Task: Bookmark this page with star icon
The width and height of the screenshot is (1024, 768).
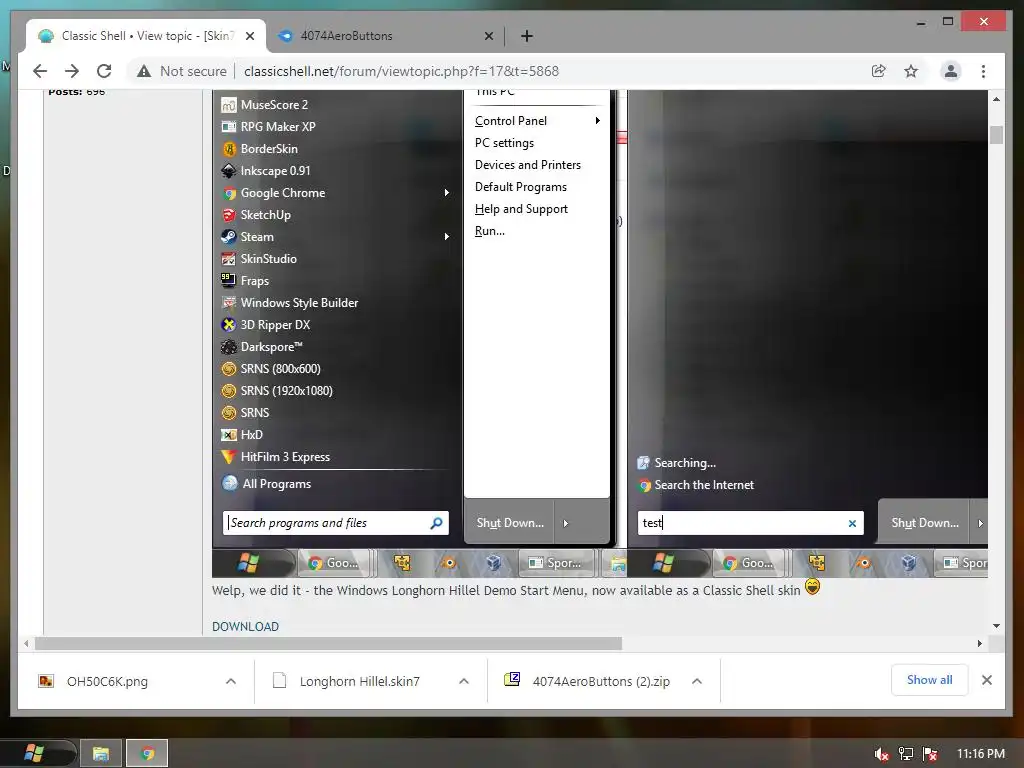Action: (x=911, y=71)
